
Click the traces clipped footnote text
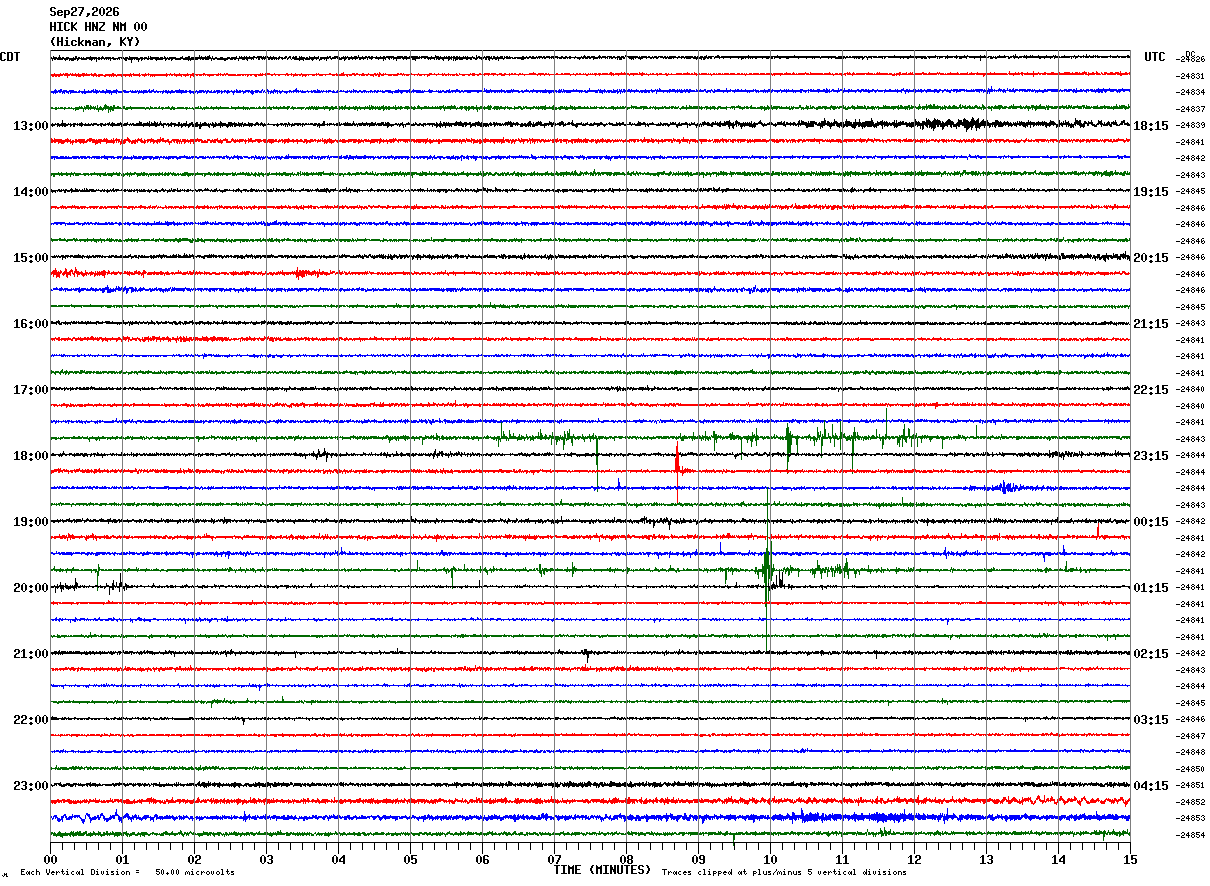pyautogui.click(x=784, y=872)
